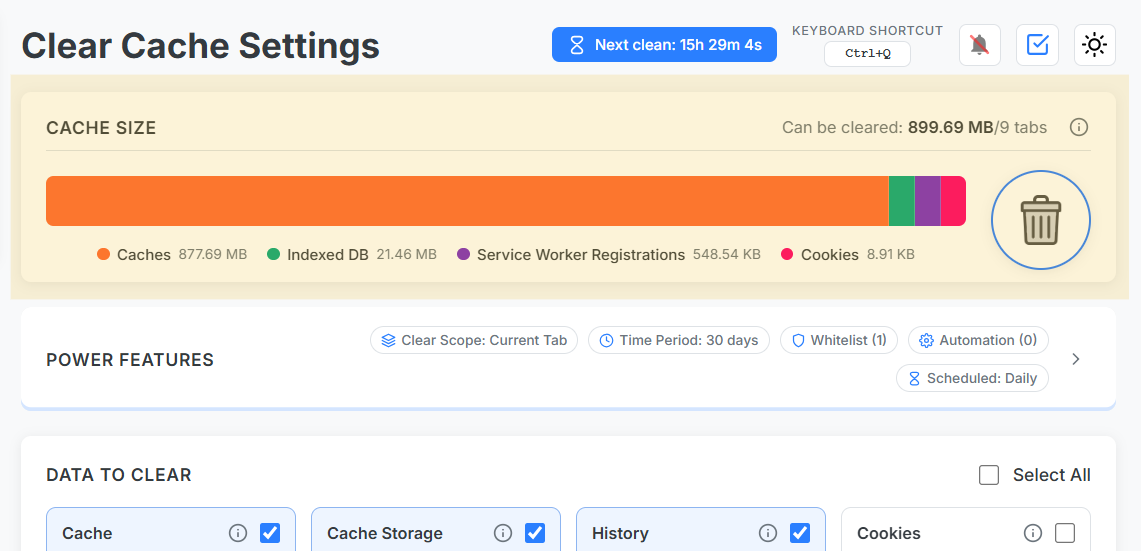Viewport: 1141px width, 551px height.
Task: Click the Indexed DB 21.46 MB value
Action: [406, 255]
